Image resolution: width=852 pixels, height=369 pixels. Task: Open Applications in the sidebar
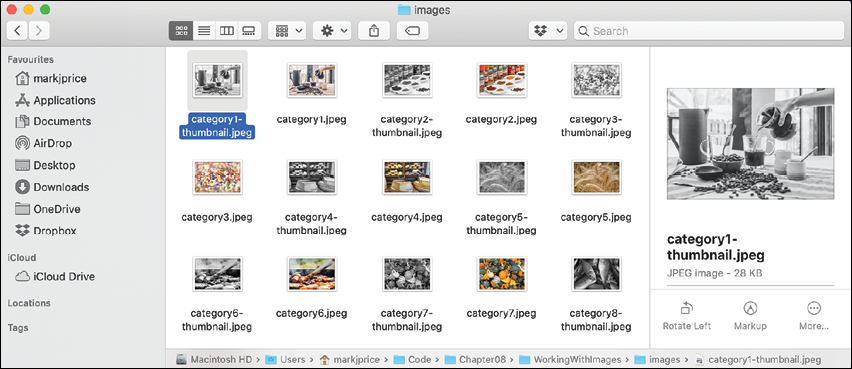coord(55,100)
